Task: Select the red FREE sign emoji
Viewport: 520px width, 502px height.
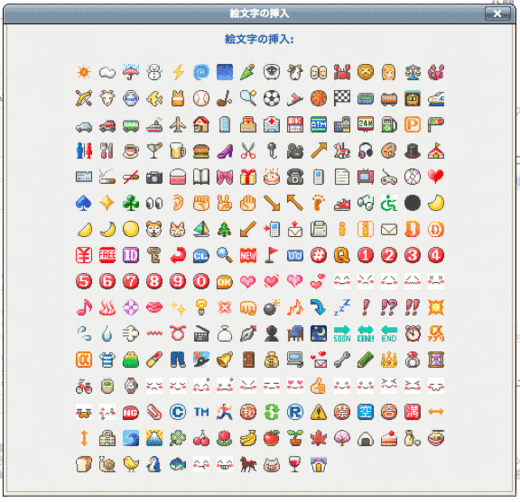Action: coord(107,255)
